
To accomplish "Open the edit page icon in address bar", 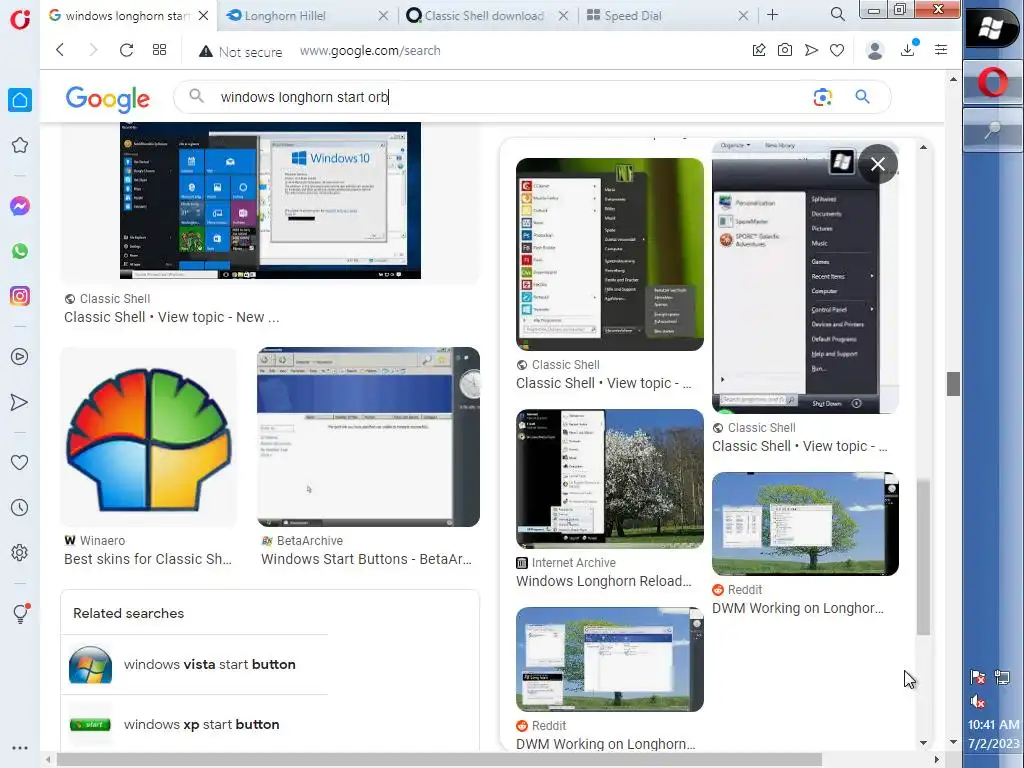I will (759, 50).
